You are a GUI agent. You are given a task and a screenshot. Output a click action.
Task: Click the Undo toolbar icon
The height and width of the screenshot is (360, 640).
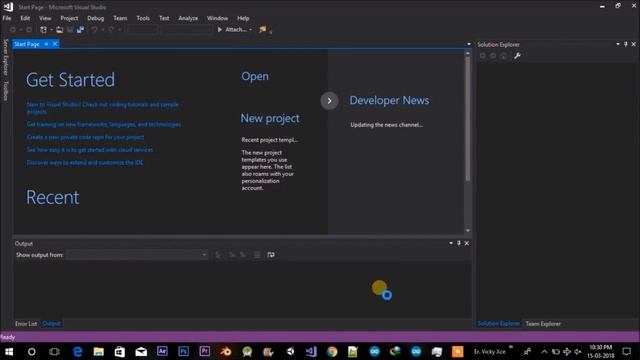point(94,29)
